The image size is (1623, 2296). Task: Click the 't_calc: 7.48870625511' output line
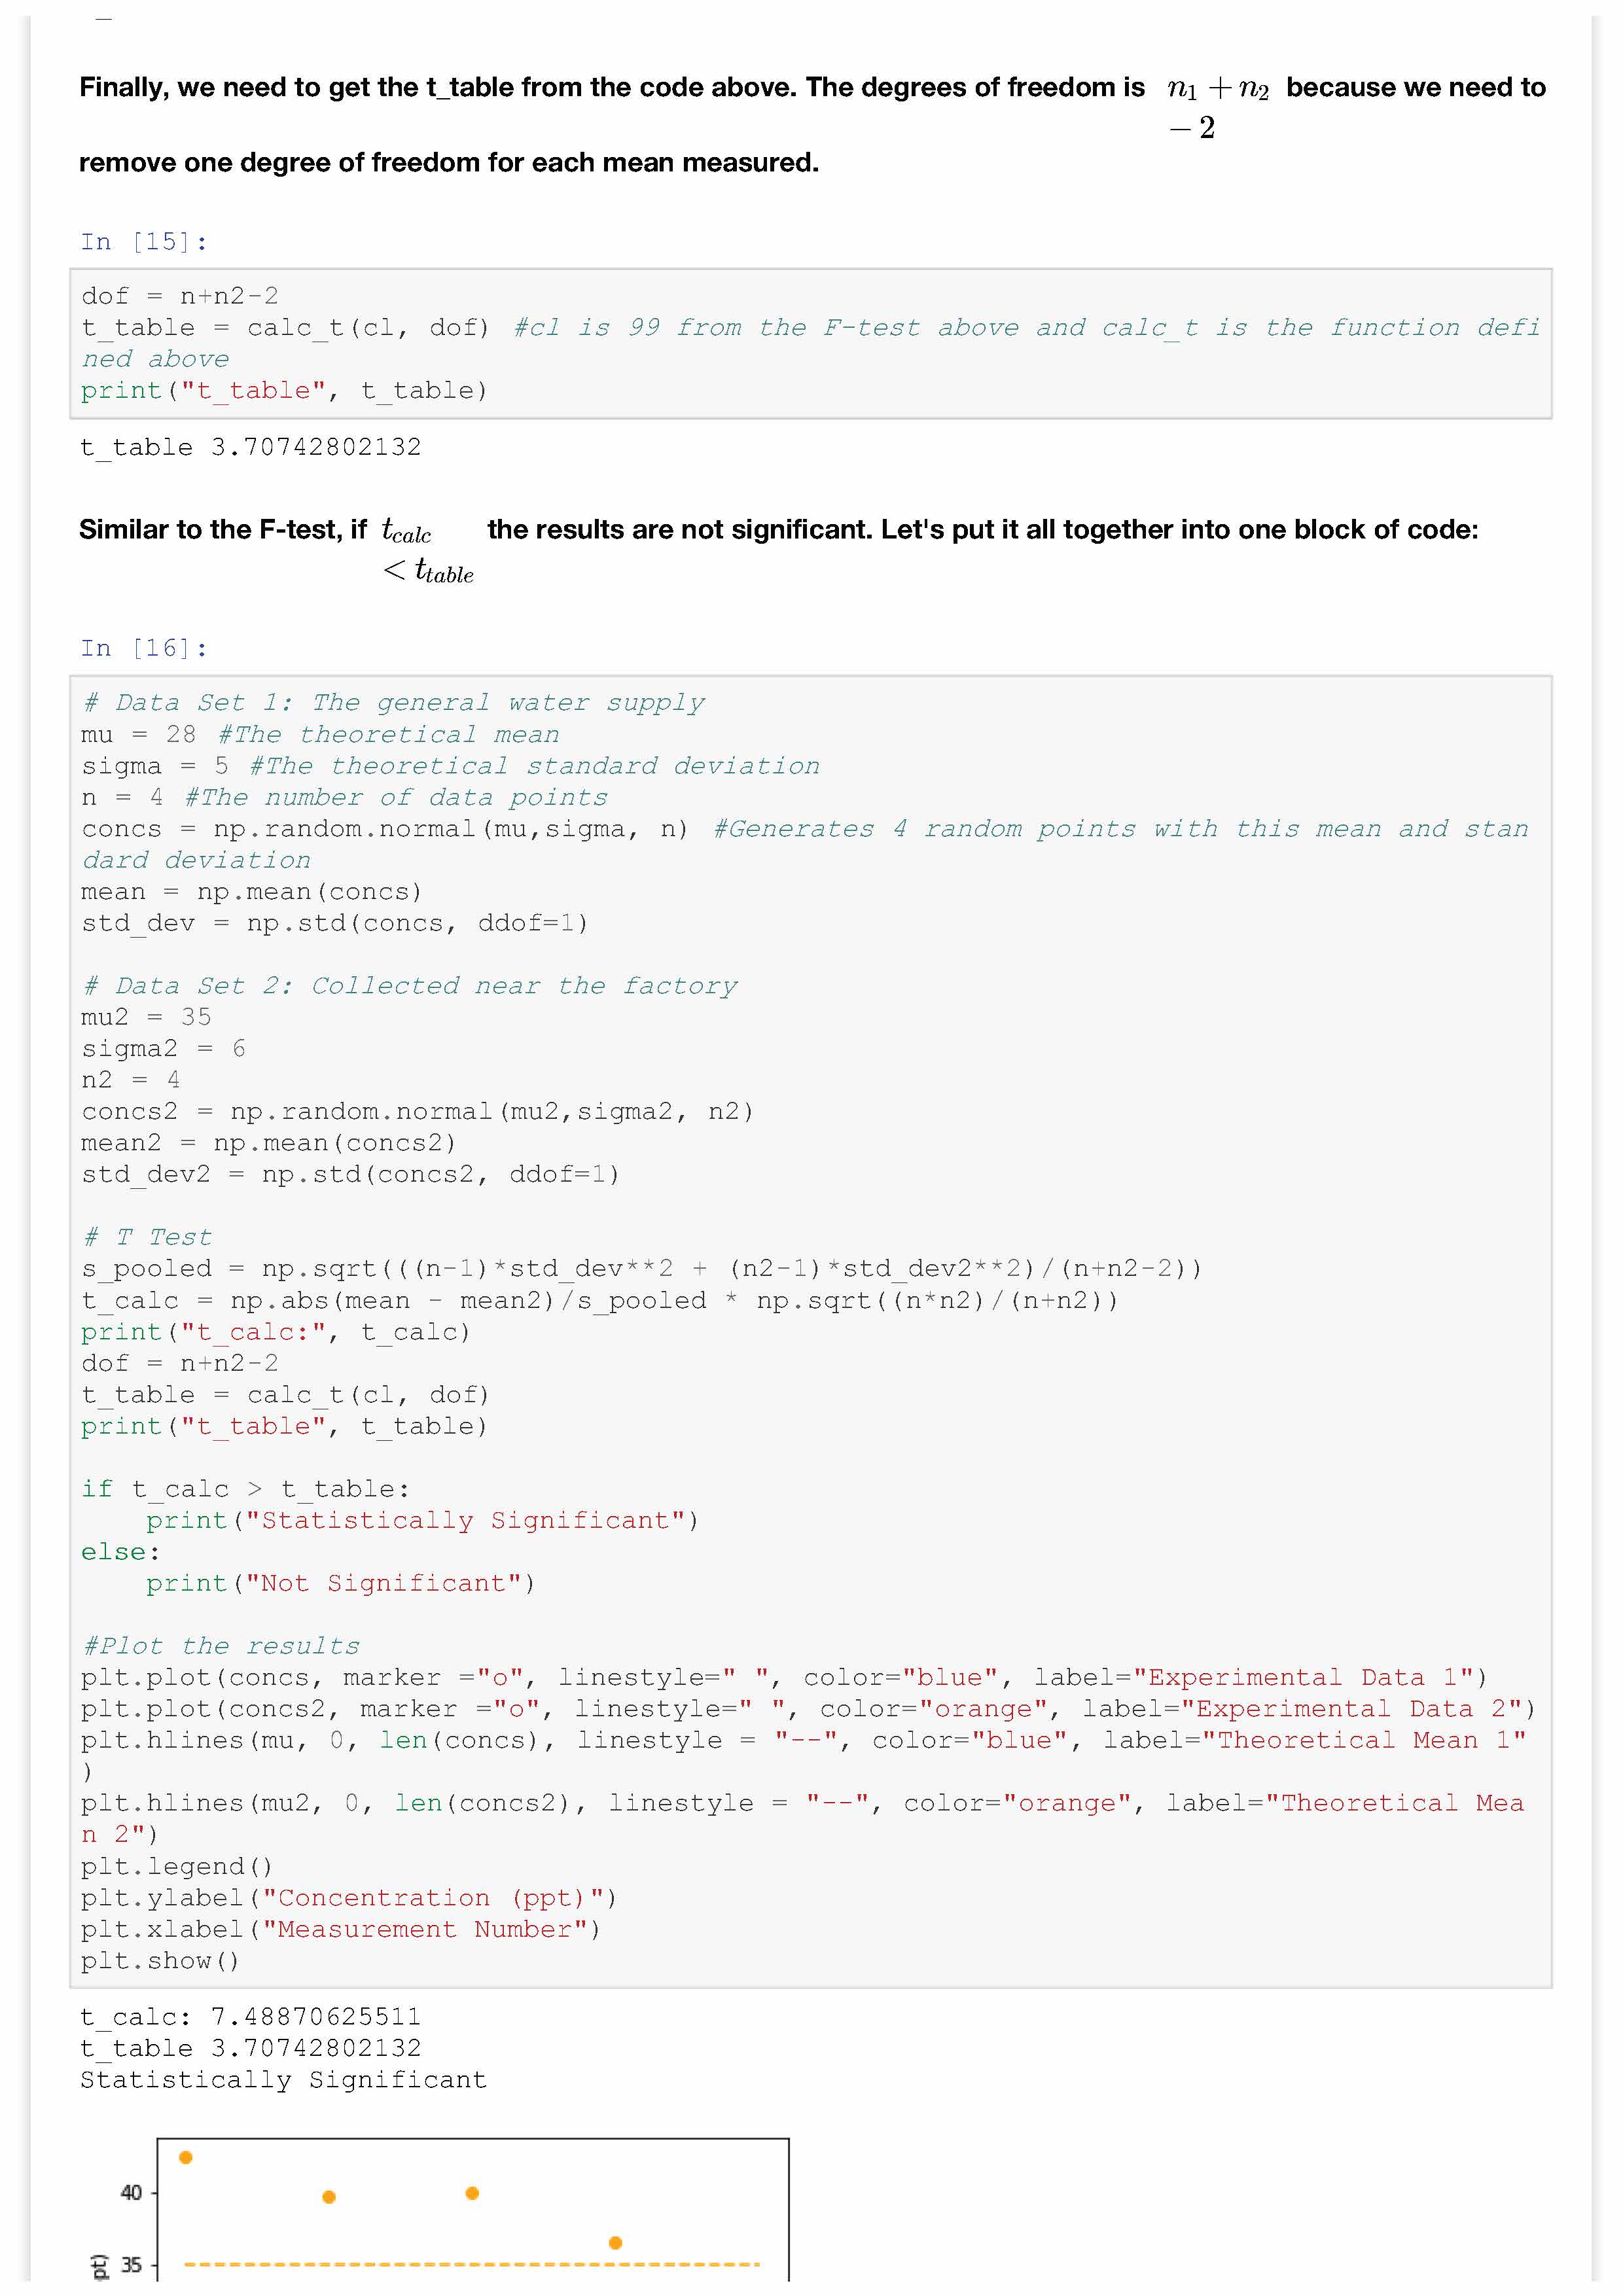click(250, 2016)
